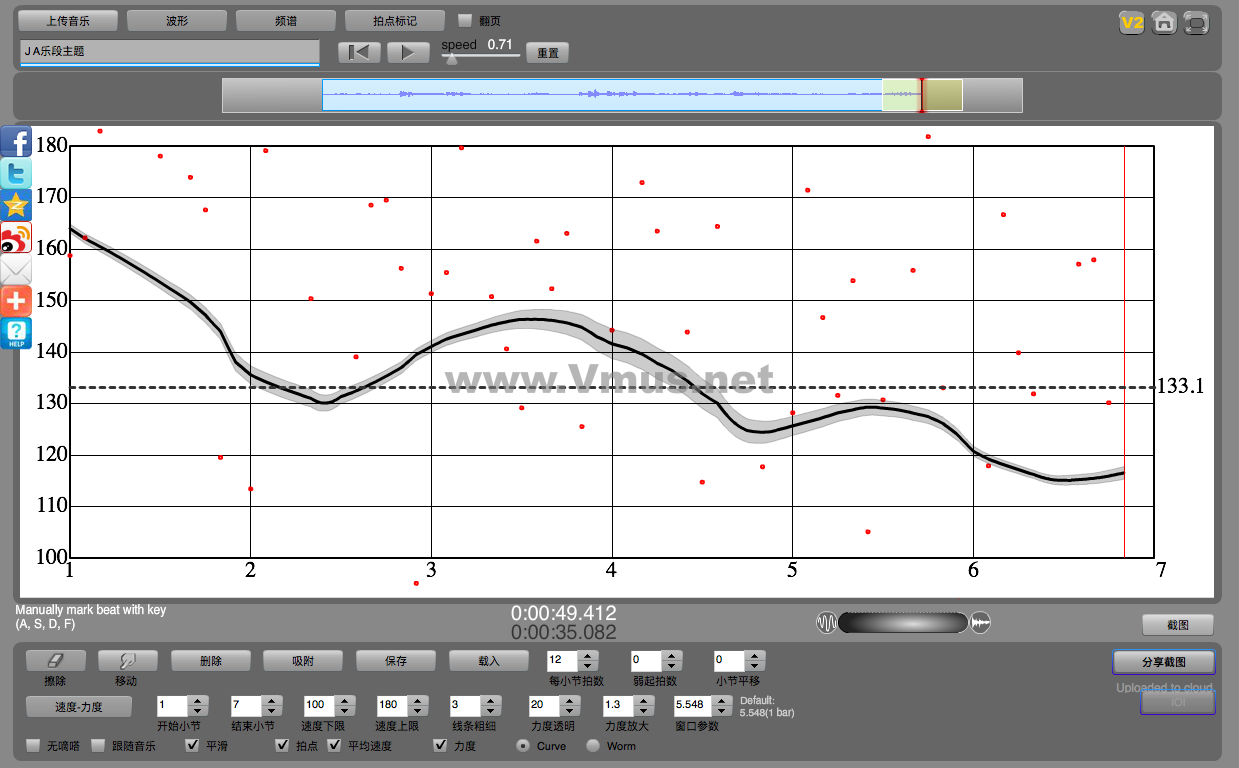The width and height of the screenshot is (1239, 768).
Task: Uncheck the 平均速度 average tempo checkbox
Action: [335, 746]
